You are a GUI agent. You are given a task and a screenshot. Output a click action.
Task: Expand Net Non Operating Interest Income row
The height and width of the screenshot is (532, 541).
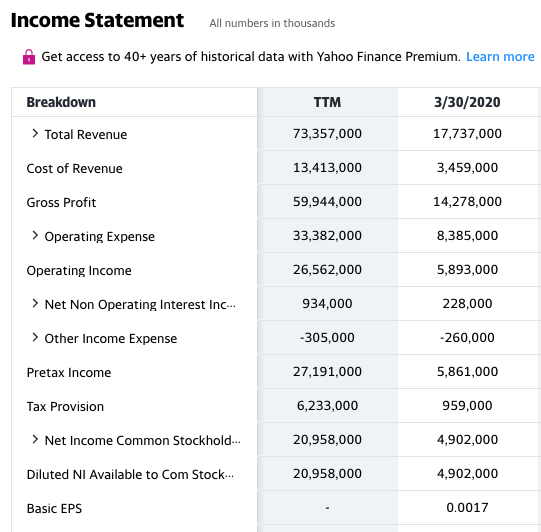pyautogui.click(x=35, y=304)
